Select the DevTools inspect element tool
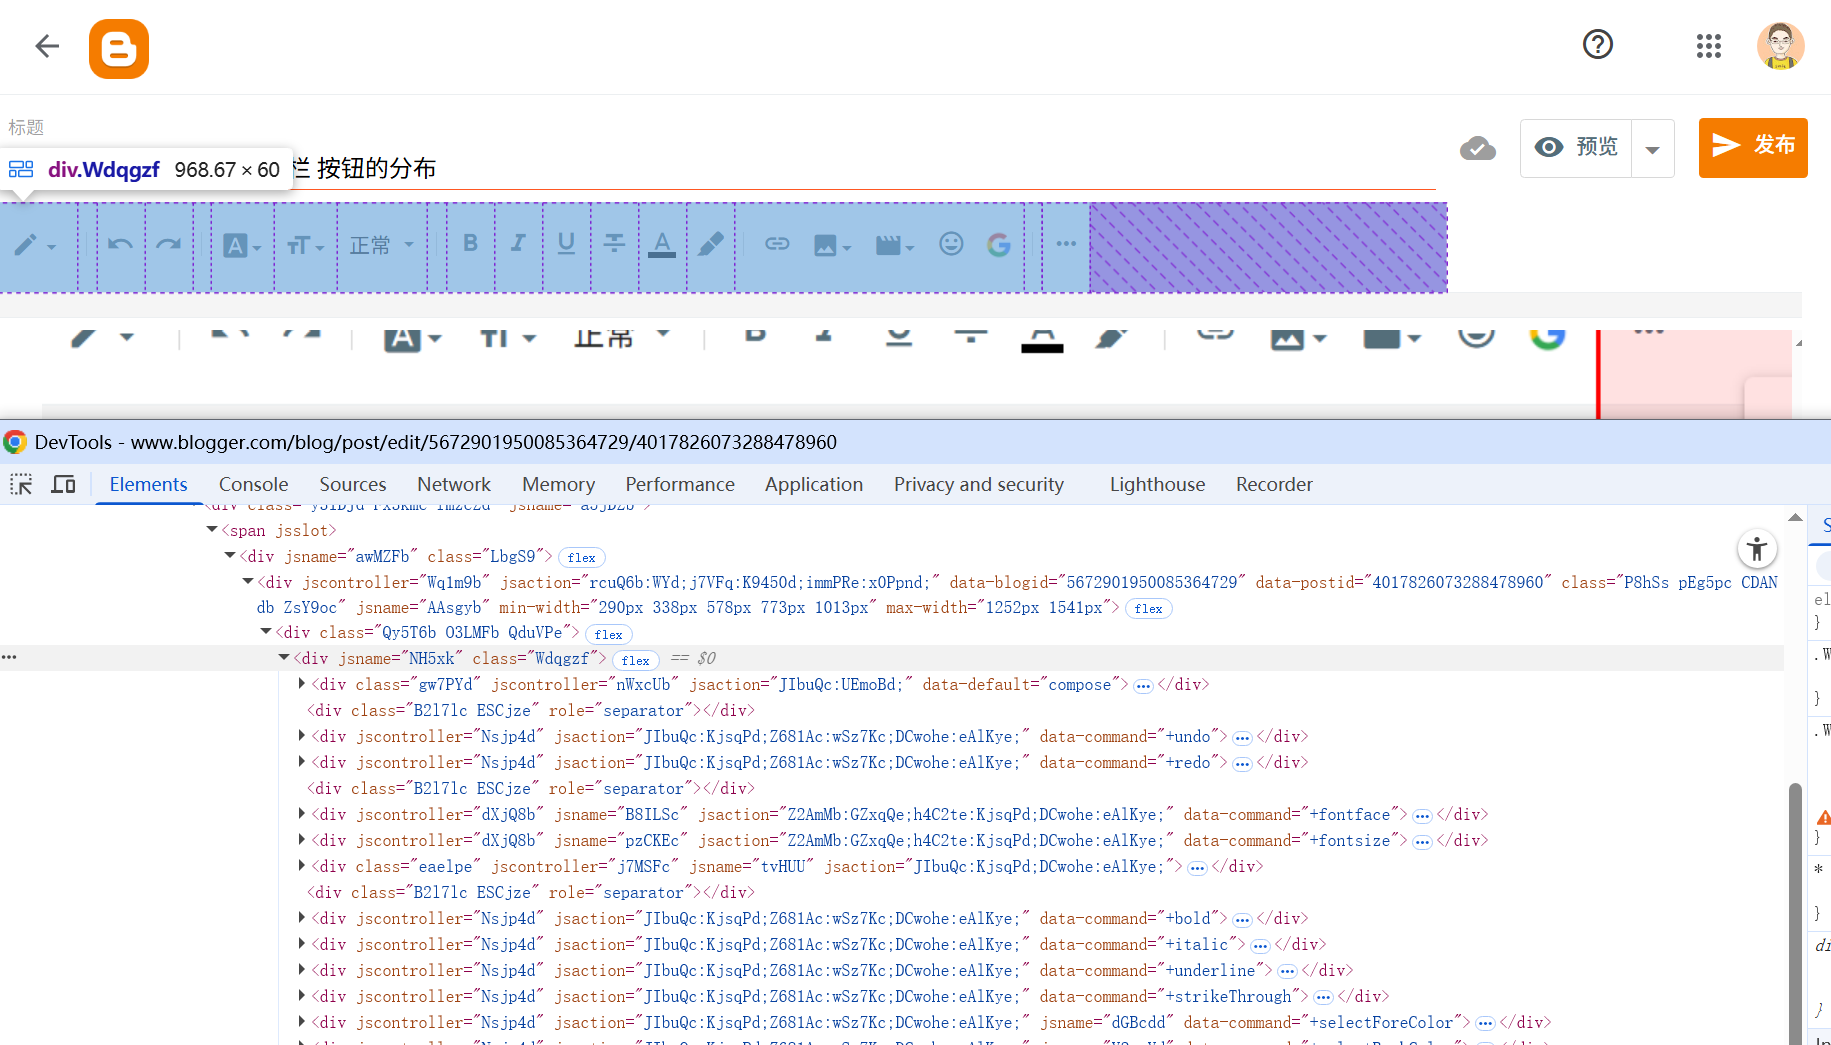The image size is (1831, 1045). [x=21, y=485]
